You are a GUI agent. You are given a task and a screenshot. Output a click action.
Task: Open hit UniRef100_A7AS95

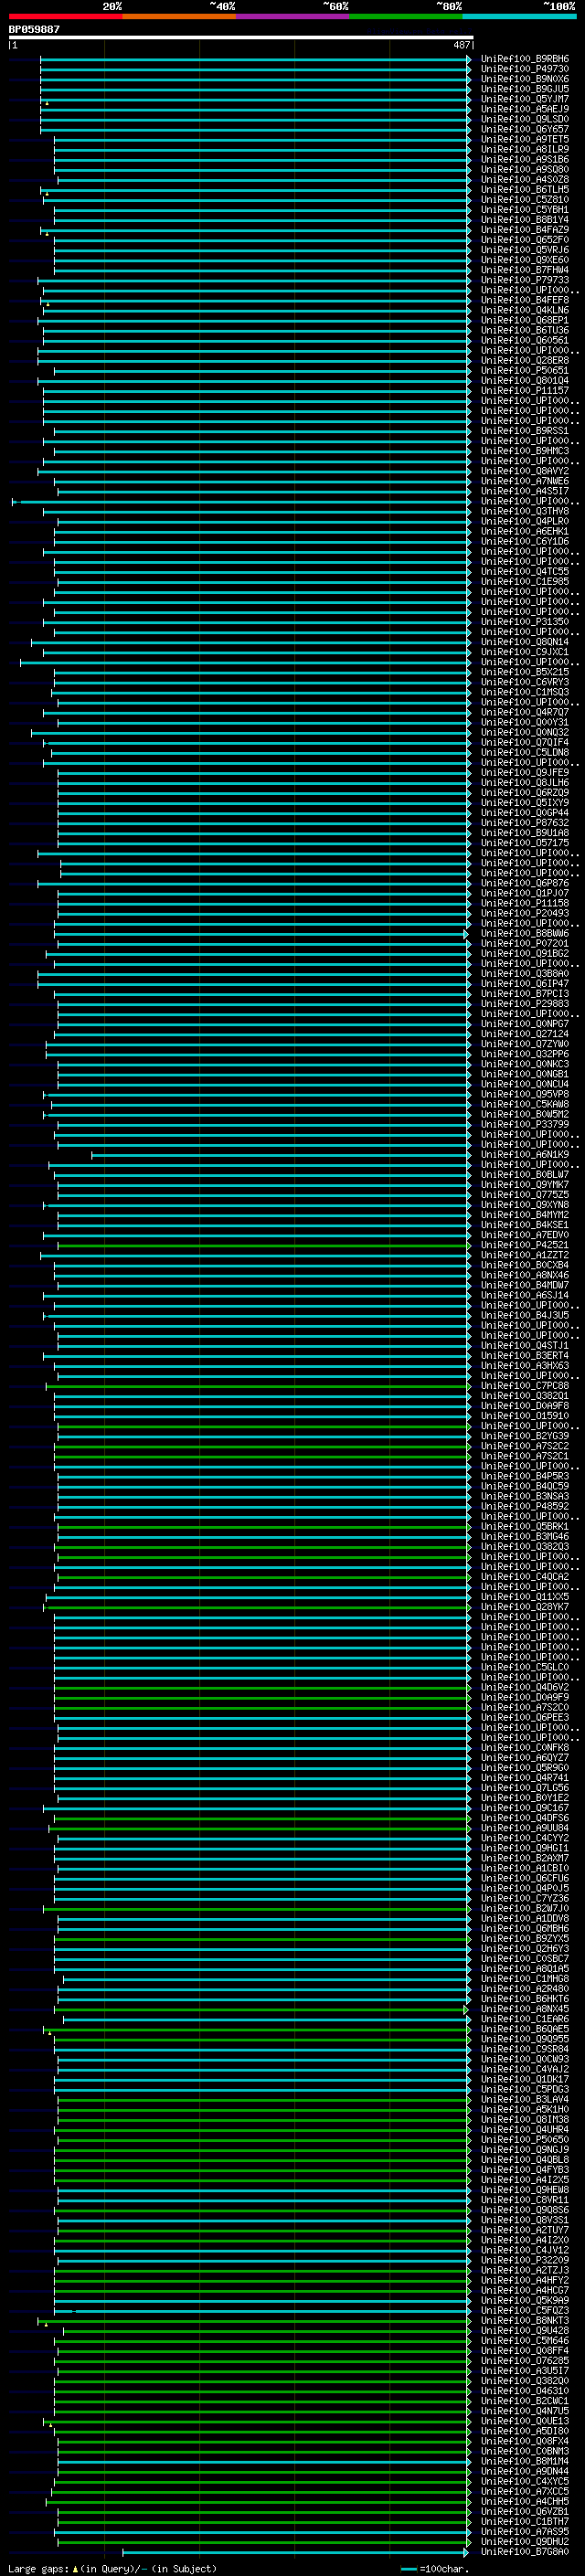[x=525, y=2532]
